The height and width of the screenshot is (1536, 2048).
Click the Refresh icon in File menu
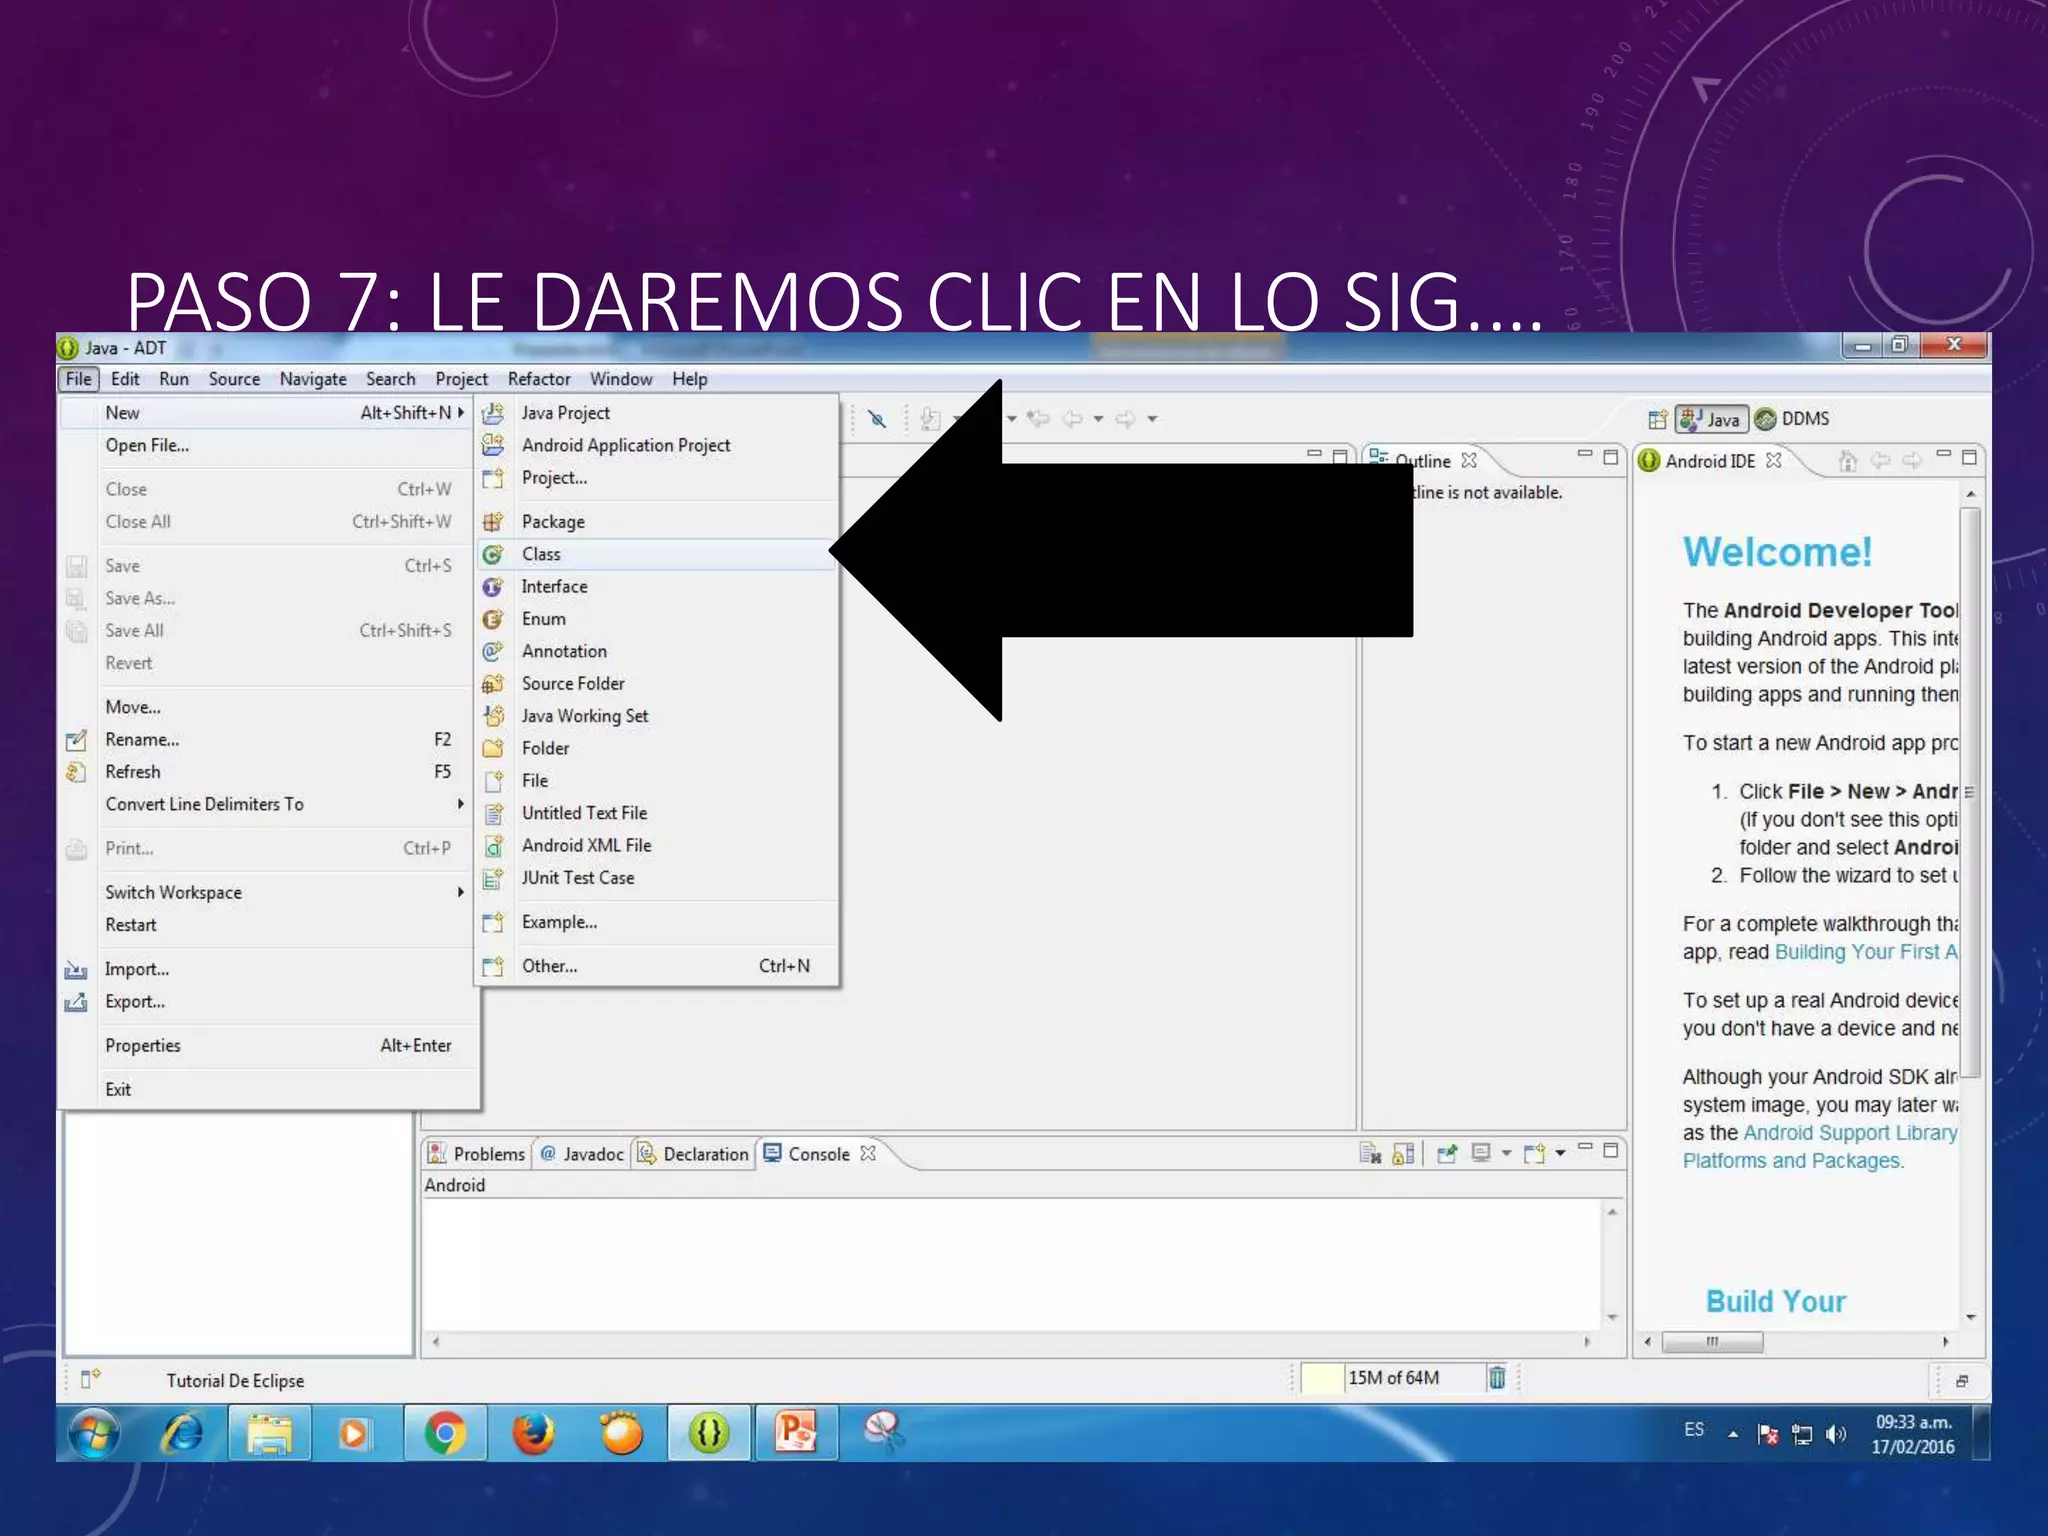(76, 772)
